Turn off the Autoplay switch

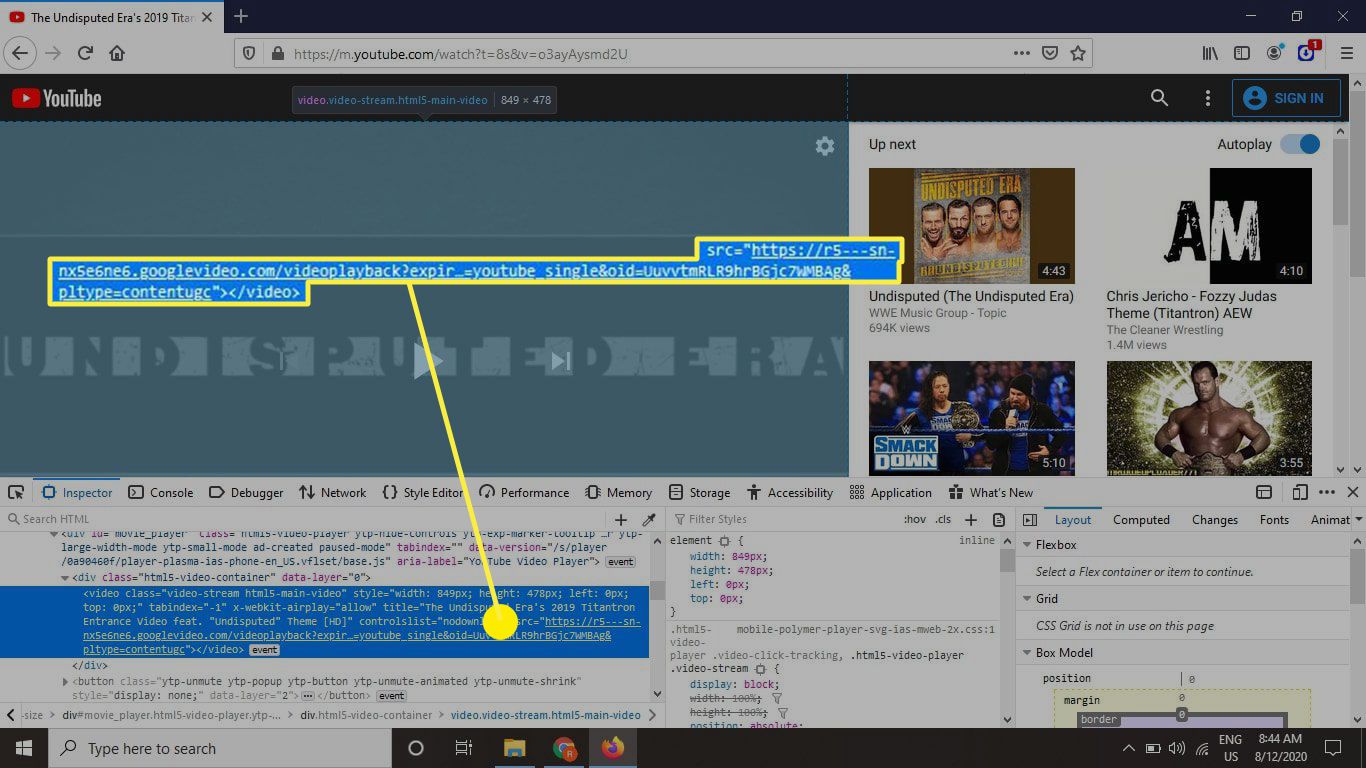[x=1300, y=144]
